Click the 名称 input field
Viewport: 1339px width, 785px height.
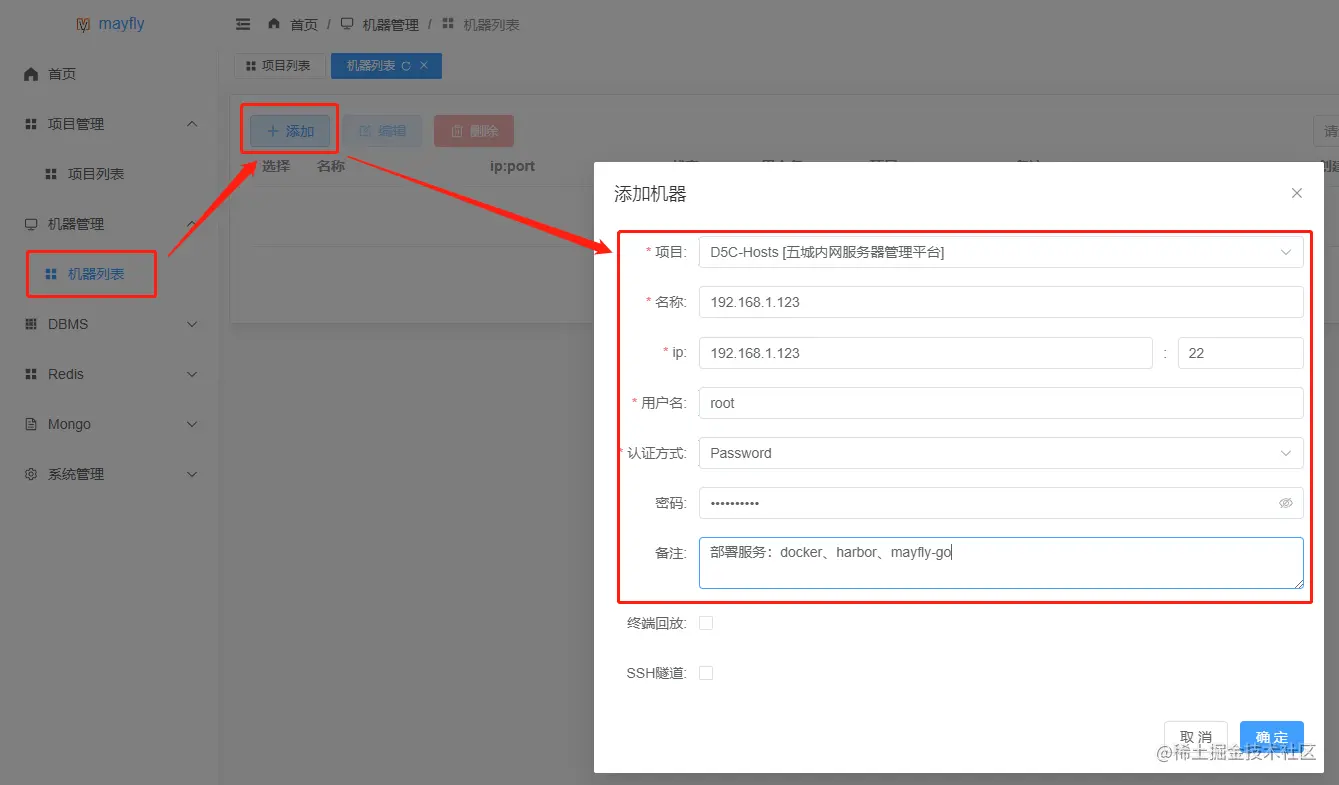point(1001,303)
